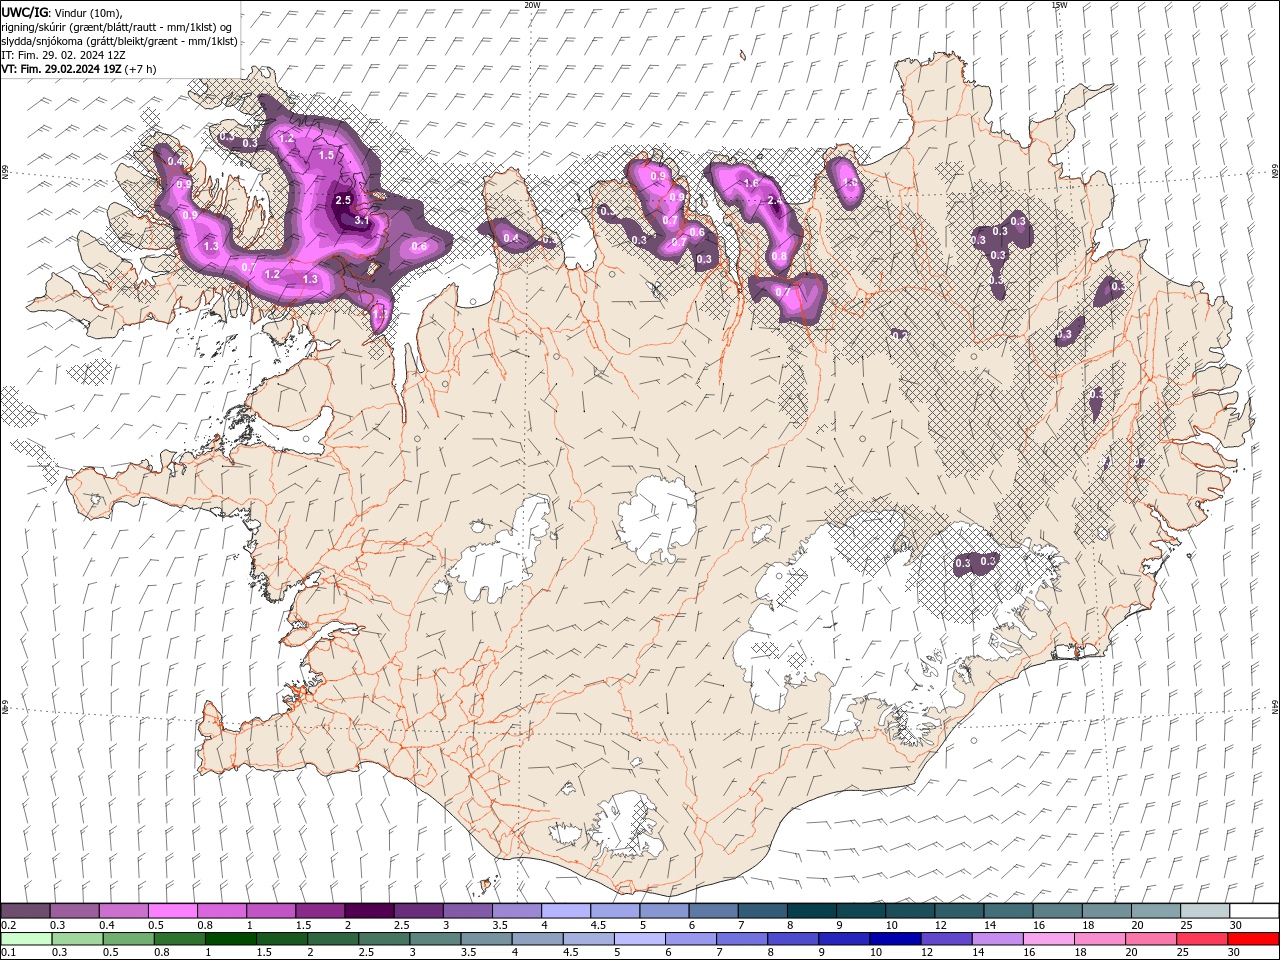Click the UWC/IG title text
1280x960 pixels.
tap(24, 12)
